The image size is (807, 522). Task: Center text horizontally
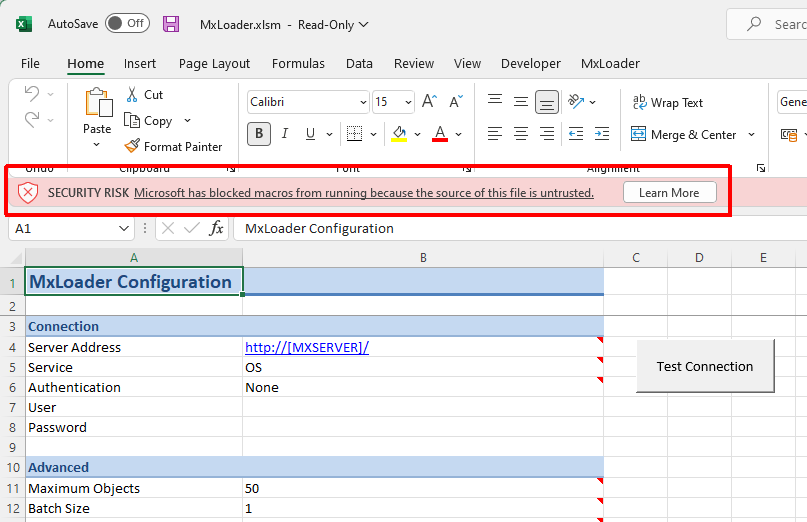point(520,134)
